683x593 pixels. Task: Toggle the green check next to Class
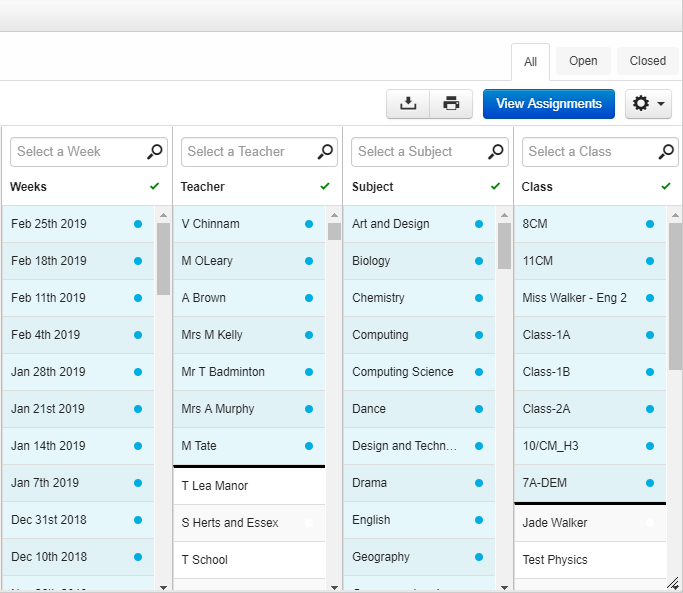point(666,186)
